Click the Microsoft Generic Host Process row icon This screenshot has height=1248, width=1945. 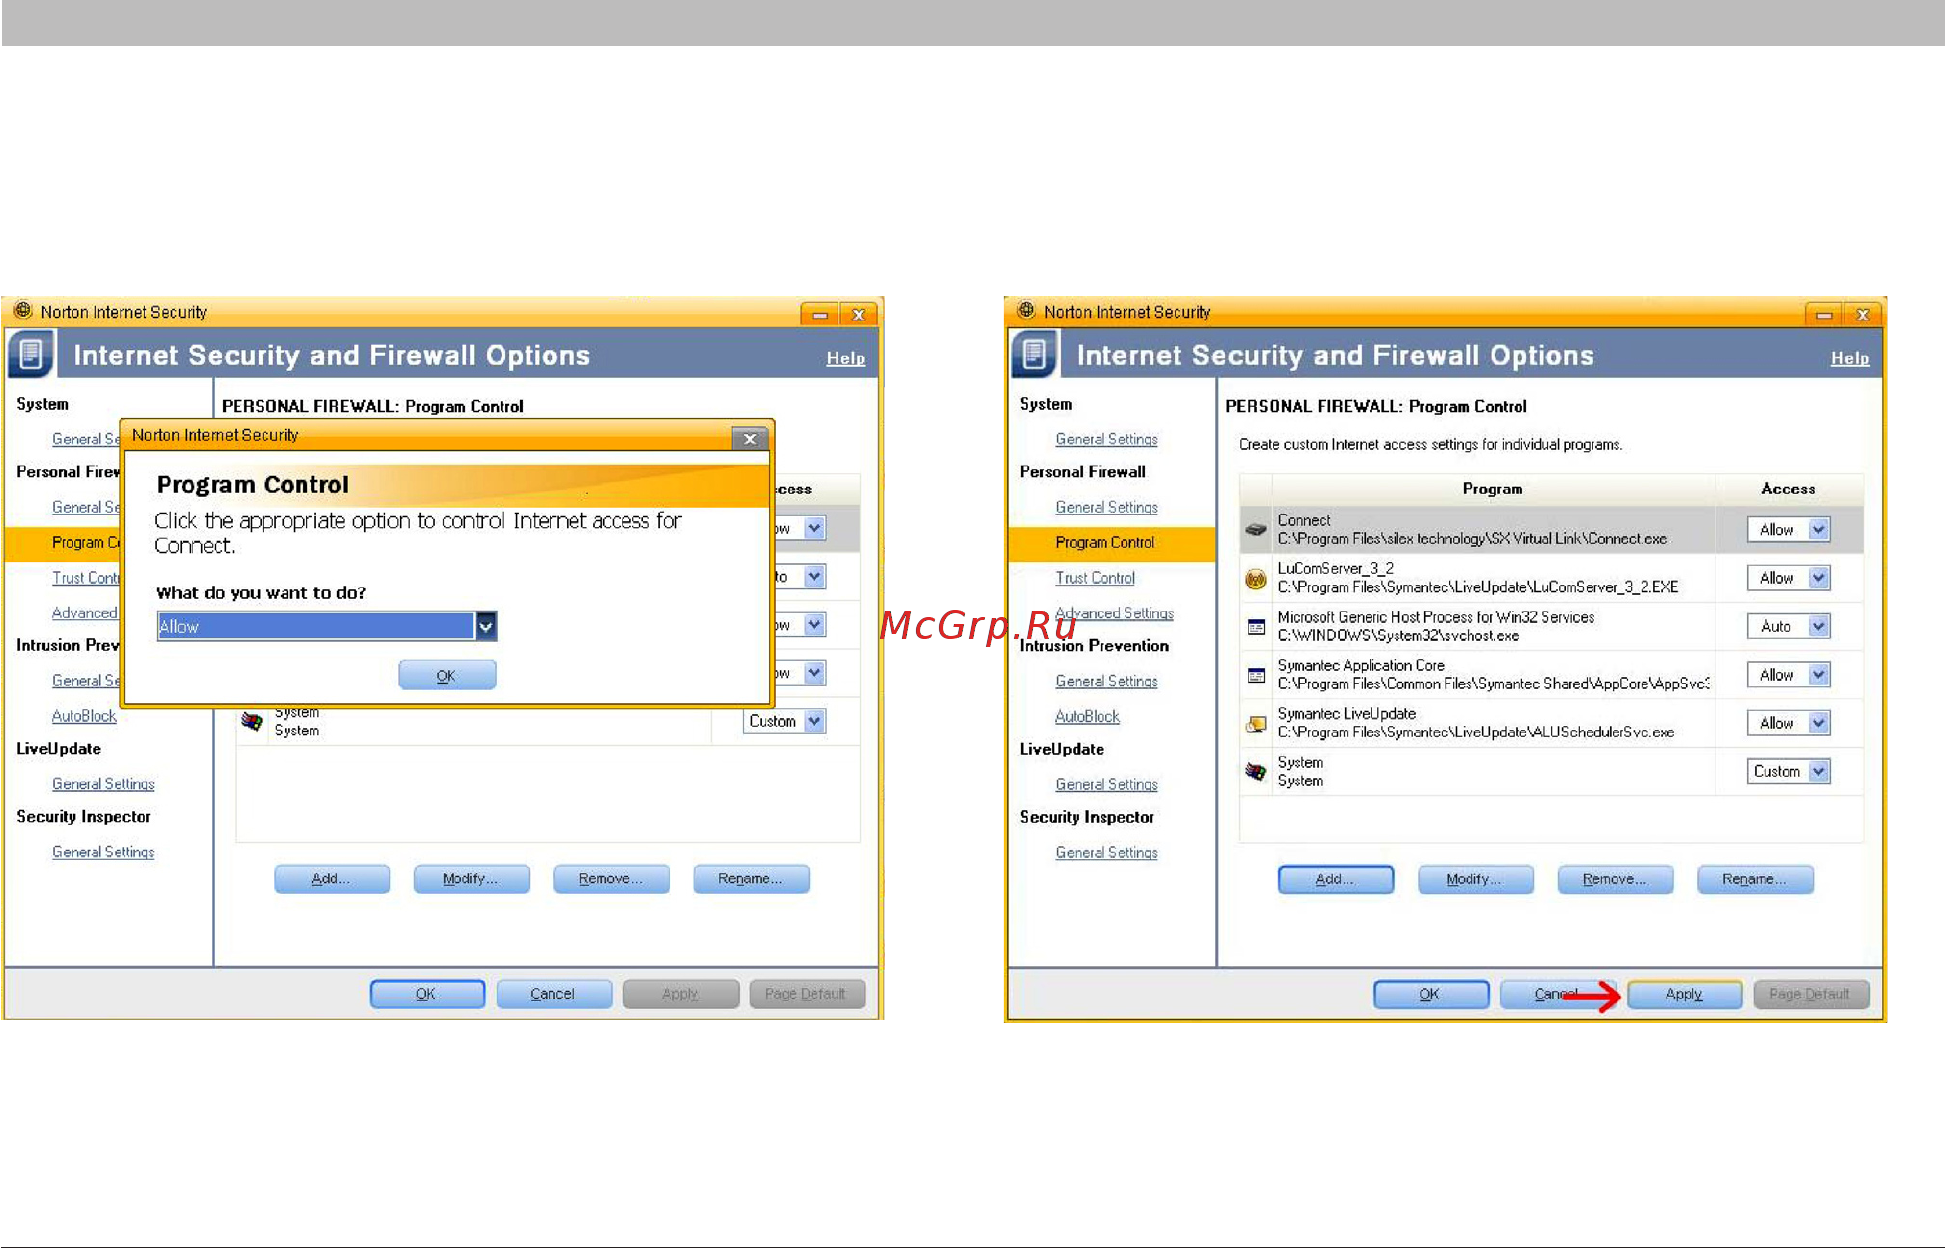click(1256, 627)
